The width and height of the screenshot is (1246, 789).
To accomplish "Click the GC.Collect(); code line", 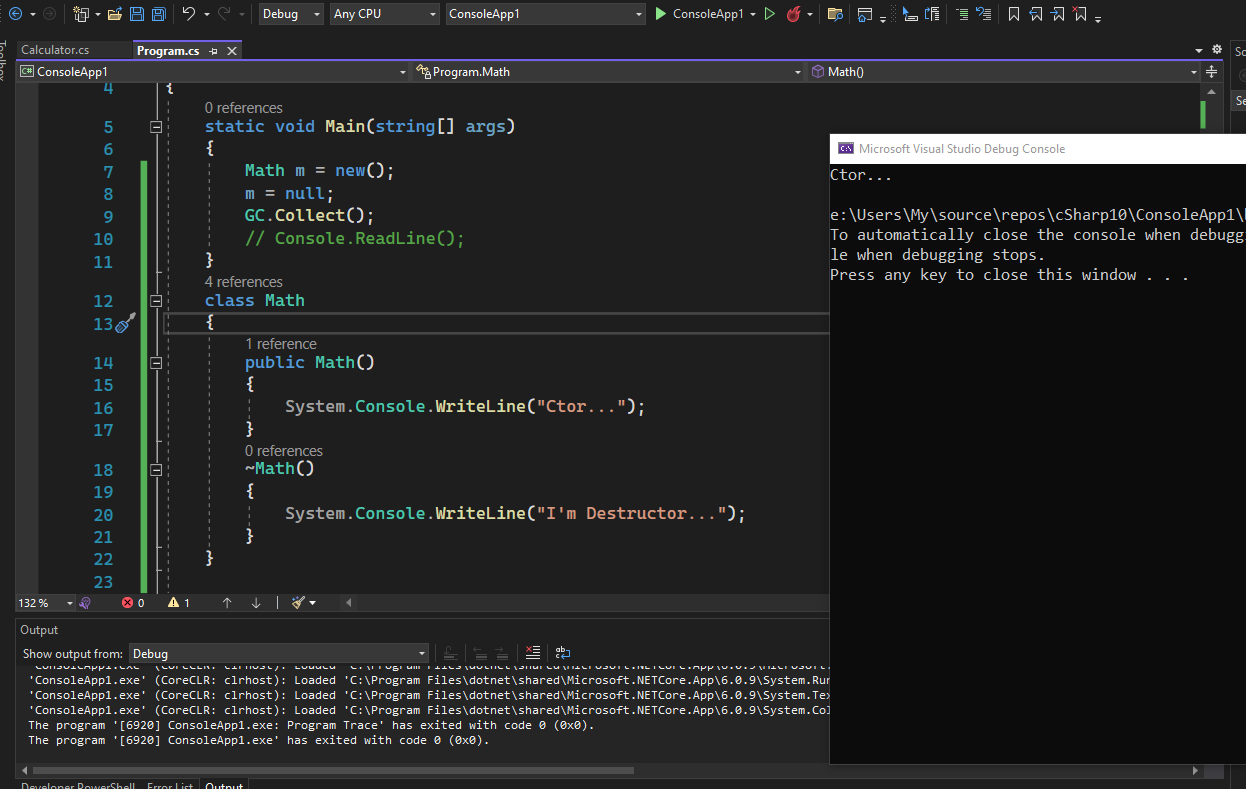I will click(309, 216).
